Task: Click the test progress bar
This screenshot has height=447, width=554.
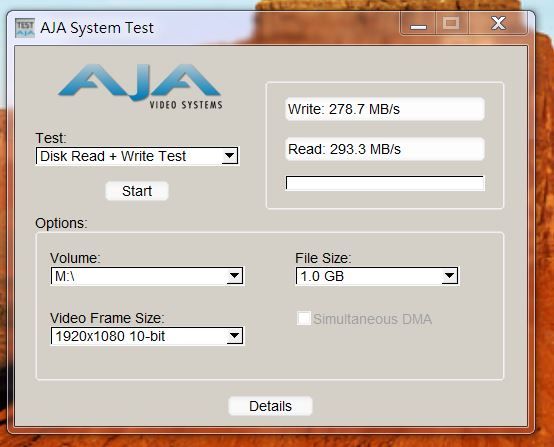Action: (385, 183)
